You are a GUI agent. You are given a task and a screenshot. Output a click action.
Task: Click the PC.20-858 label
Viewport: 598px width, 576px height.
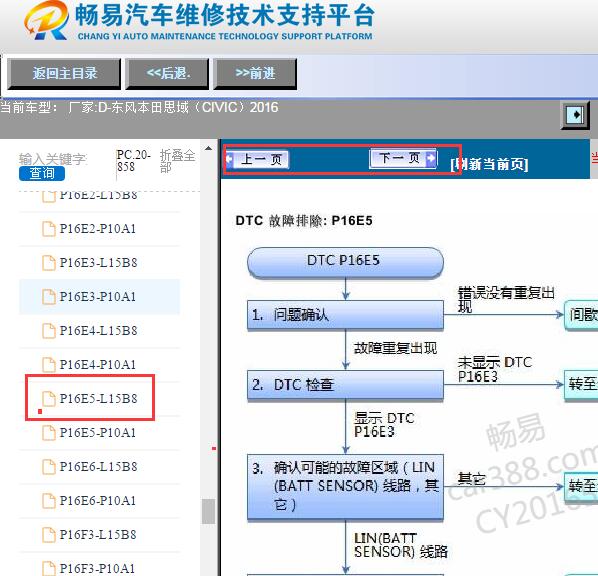[133, 161]
